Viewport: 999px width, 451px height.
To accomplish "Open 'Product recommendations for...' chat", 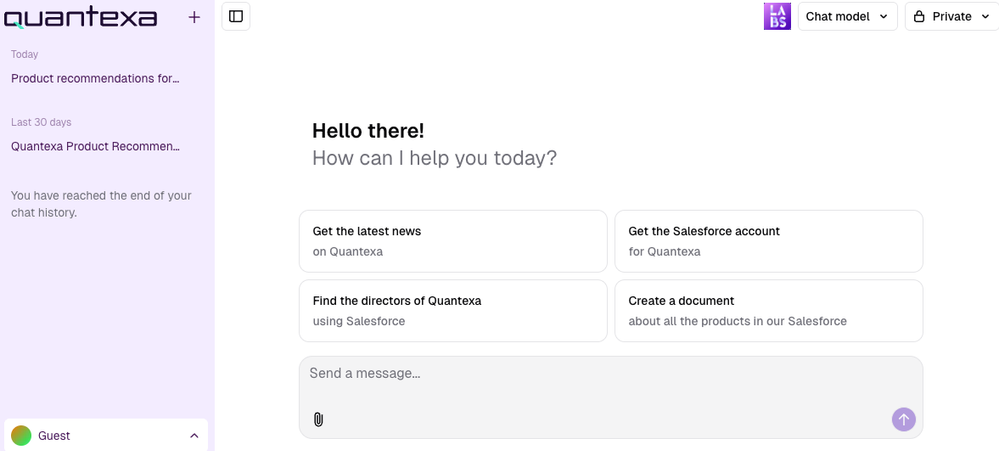I will (96, 78).
